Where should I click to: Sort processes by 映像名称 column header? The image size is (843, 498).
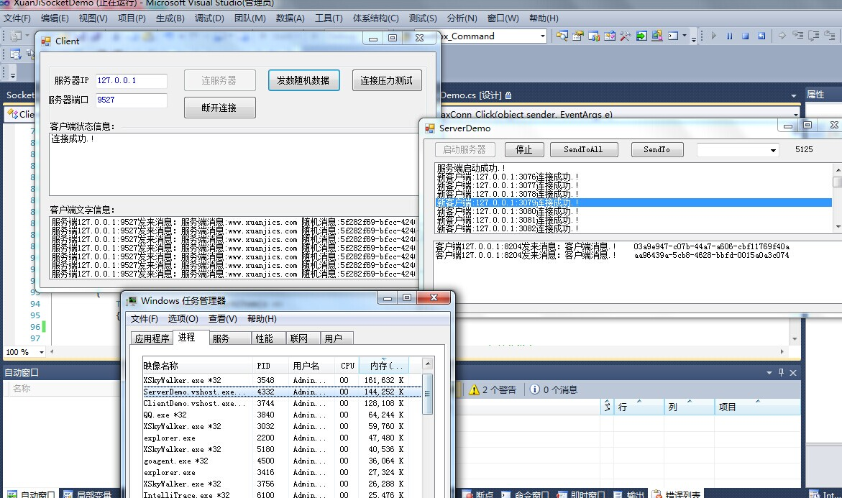point(197,366)
